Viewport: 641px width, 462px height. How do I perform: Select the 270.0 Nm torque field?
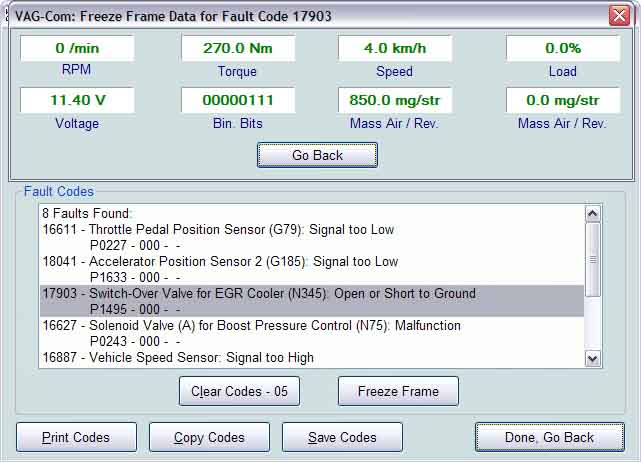tap(238, 48)
